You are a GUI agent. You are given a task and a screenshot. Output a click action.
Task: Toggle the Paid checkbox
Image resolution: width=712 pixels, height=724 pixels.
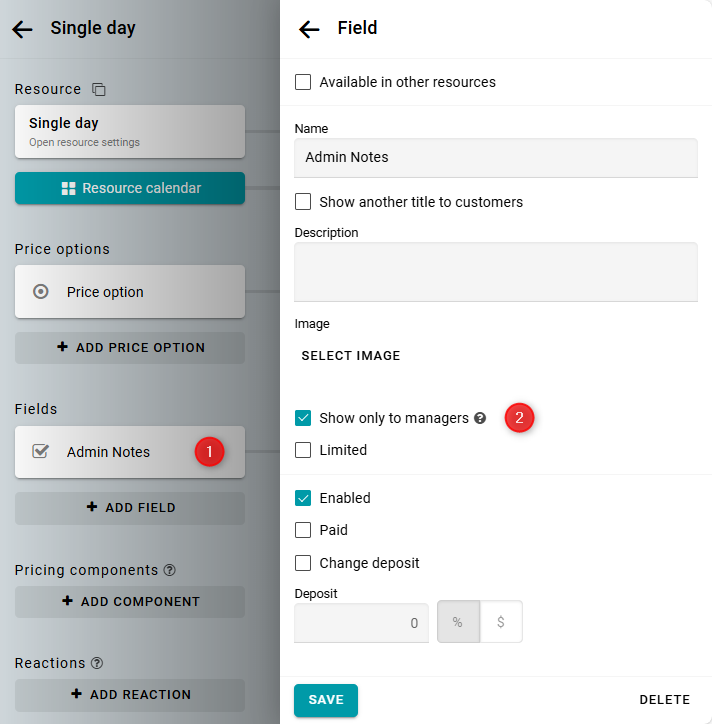tap(303, 530)
